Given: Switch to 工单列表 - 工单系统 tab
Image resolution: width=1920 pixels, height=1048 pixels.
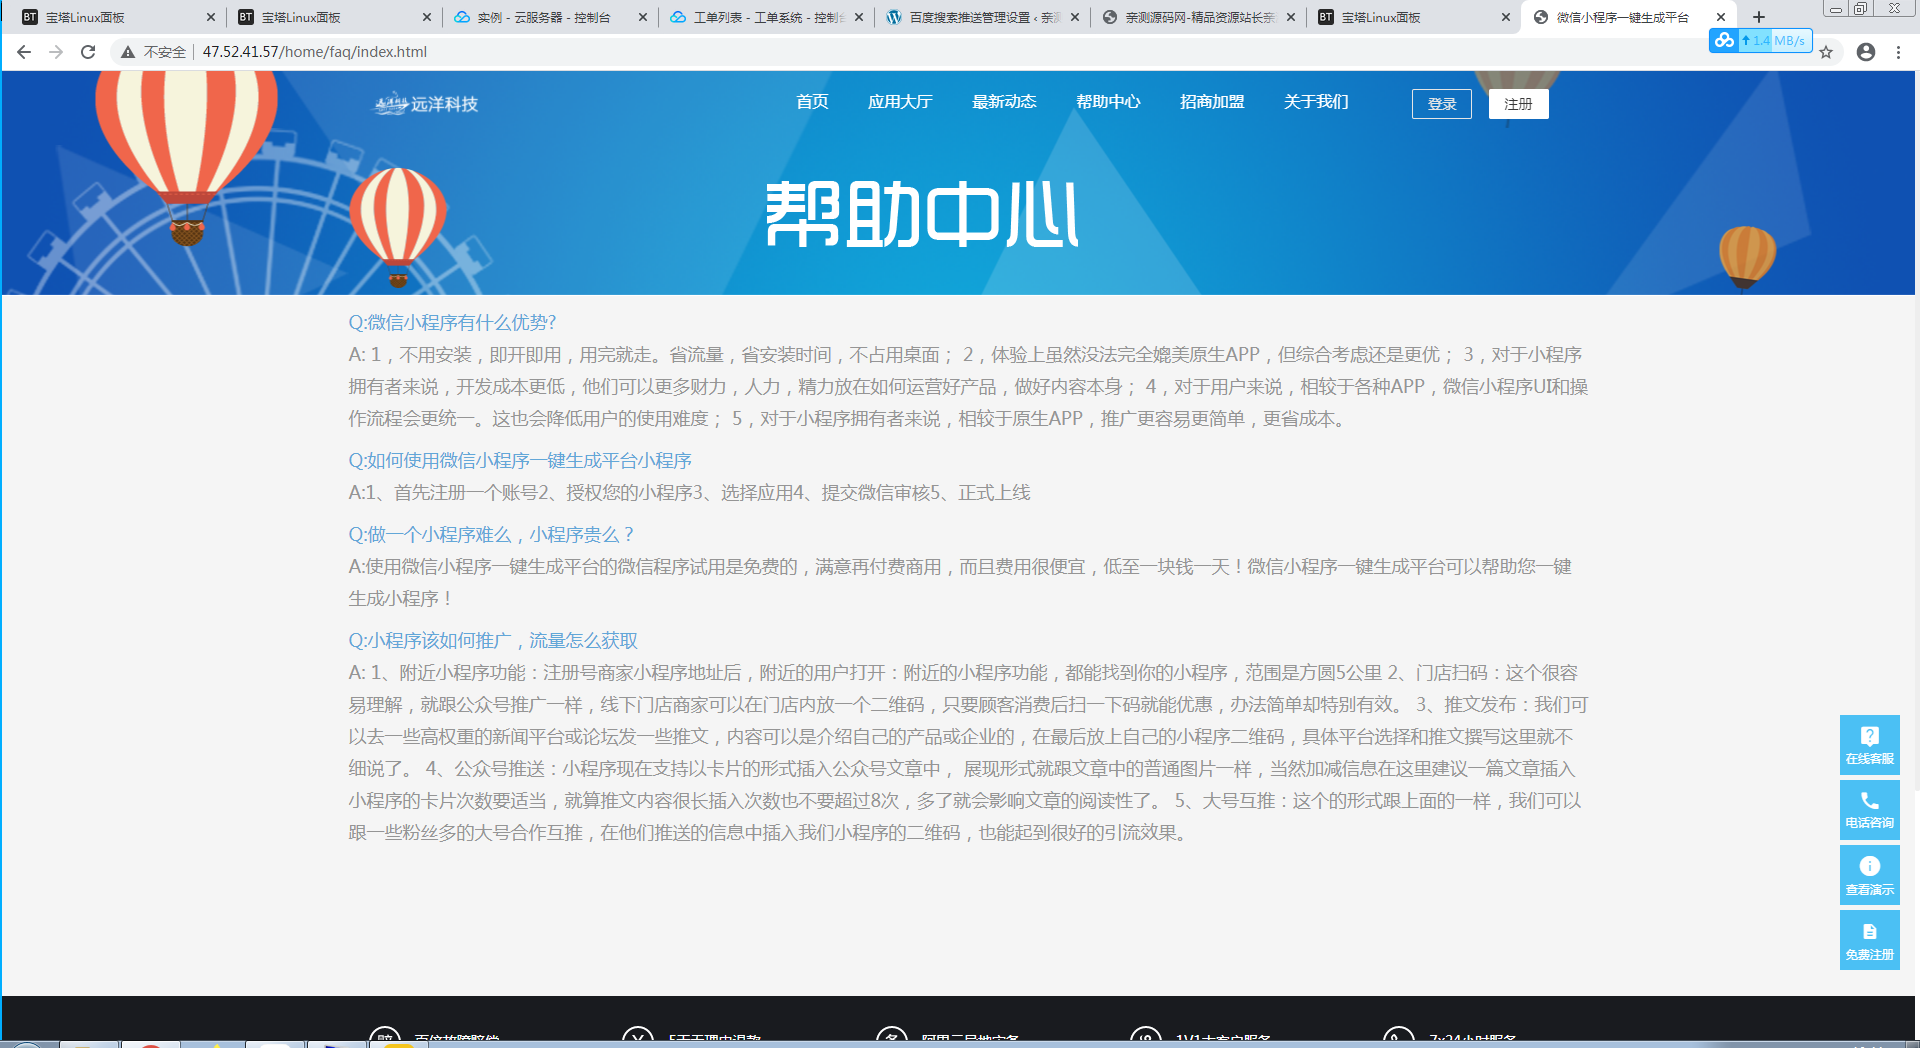Looking at the screenshot, I should click(765, 17).
